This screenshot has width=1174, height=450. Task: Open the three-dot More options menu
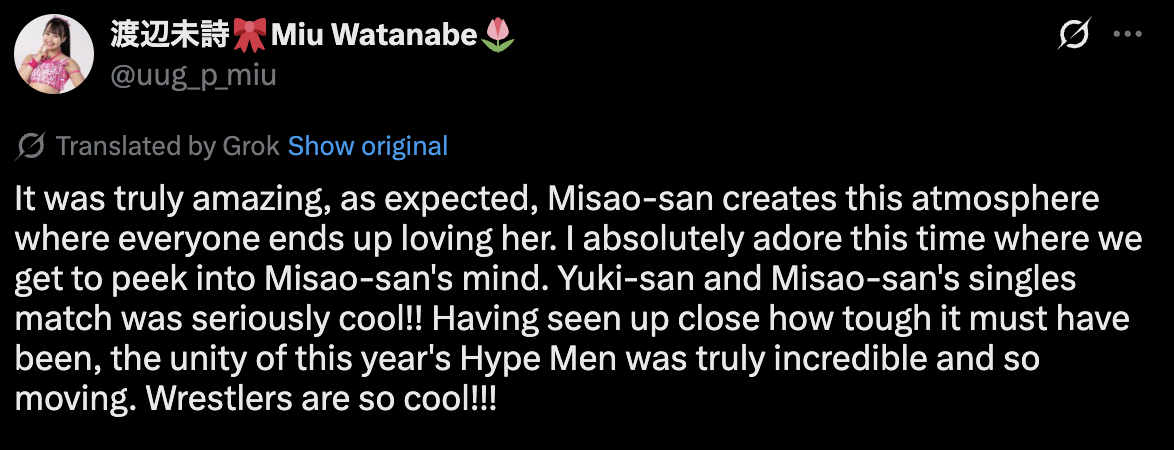(1127, 37)
